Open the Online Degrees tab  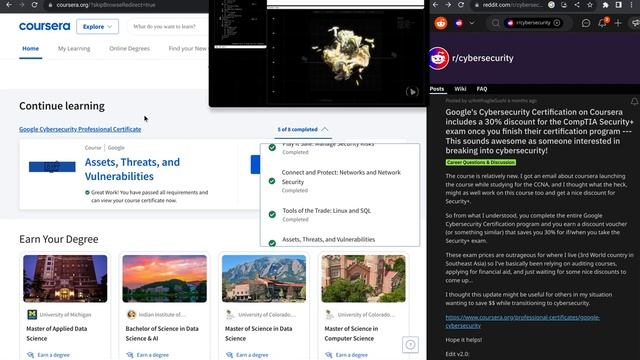point(129,48)
